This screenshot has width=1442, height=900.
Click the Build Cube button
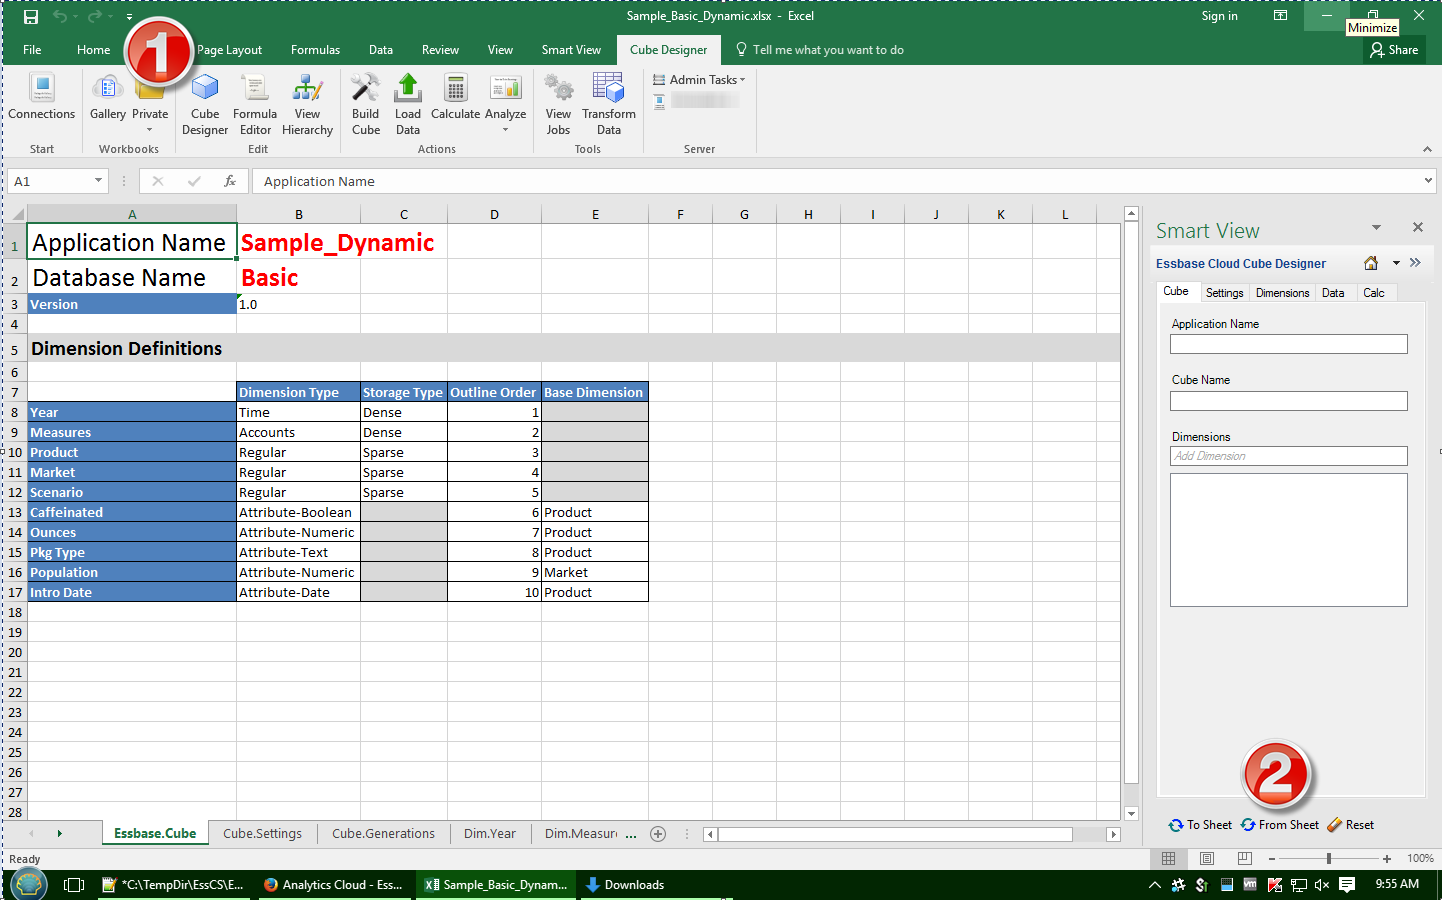pos(366,105)
